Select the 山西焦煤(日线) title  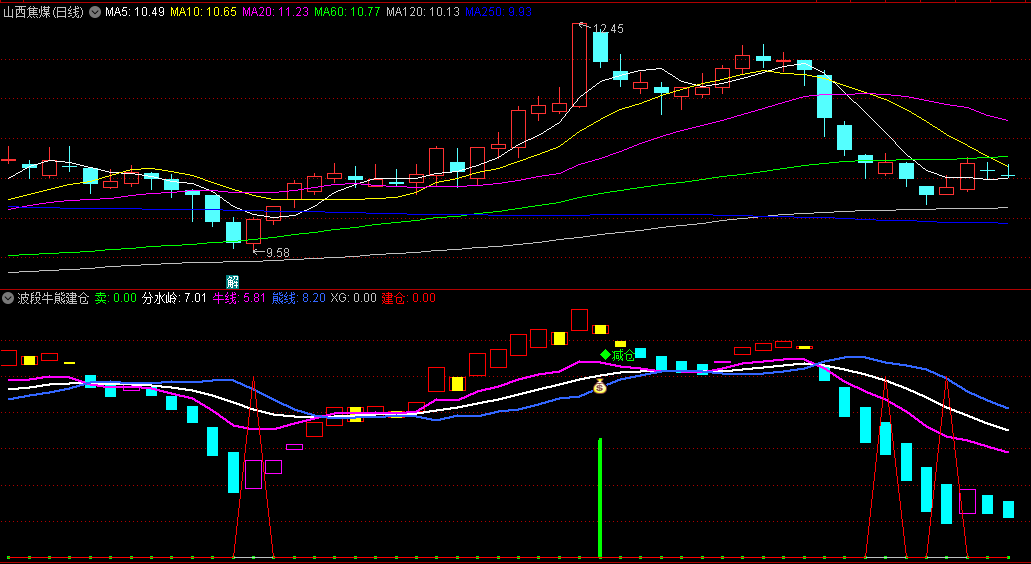(x=43, y=12)
